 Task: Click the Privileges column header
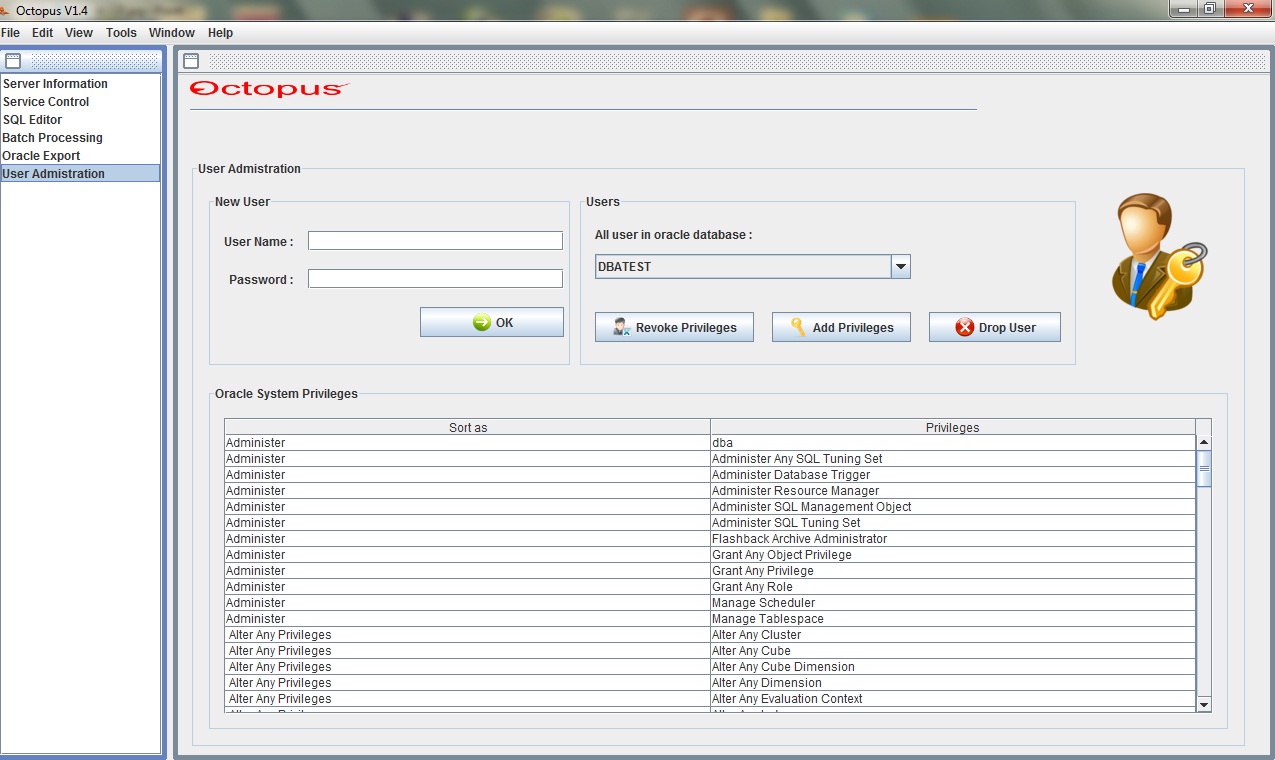[x=952, y=427]
